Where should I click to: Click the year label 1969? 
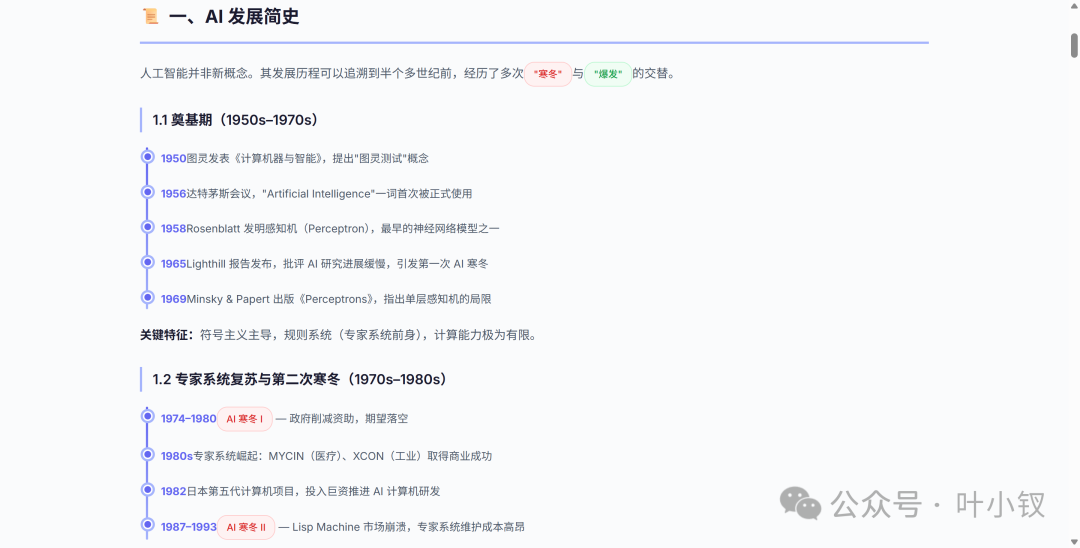[174, 299]
